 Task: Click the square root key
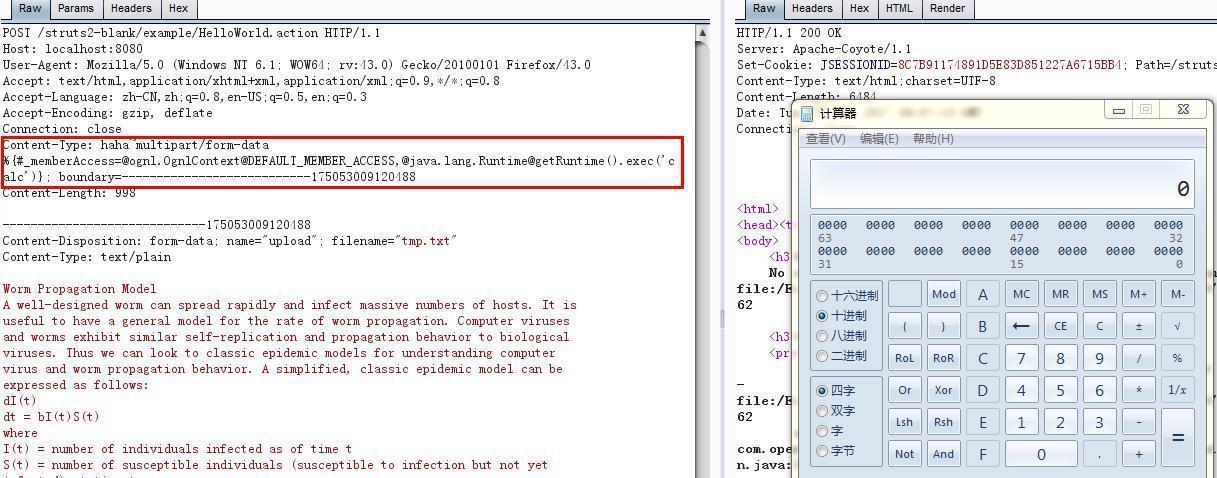pos(1177,326)
